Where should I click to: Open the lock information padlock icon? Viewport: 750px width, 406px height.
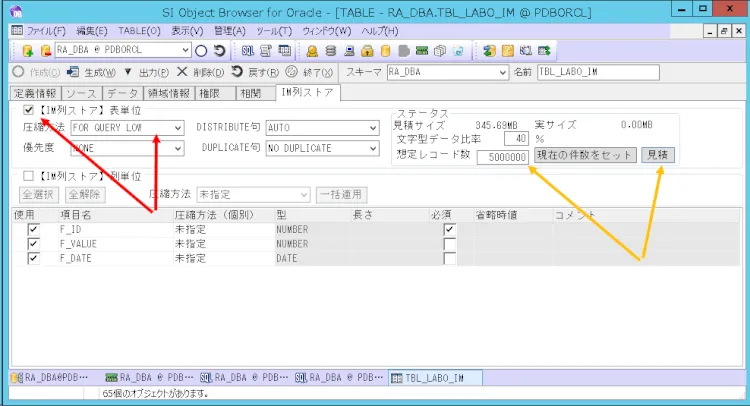(x=367, y=51)
